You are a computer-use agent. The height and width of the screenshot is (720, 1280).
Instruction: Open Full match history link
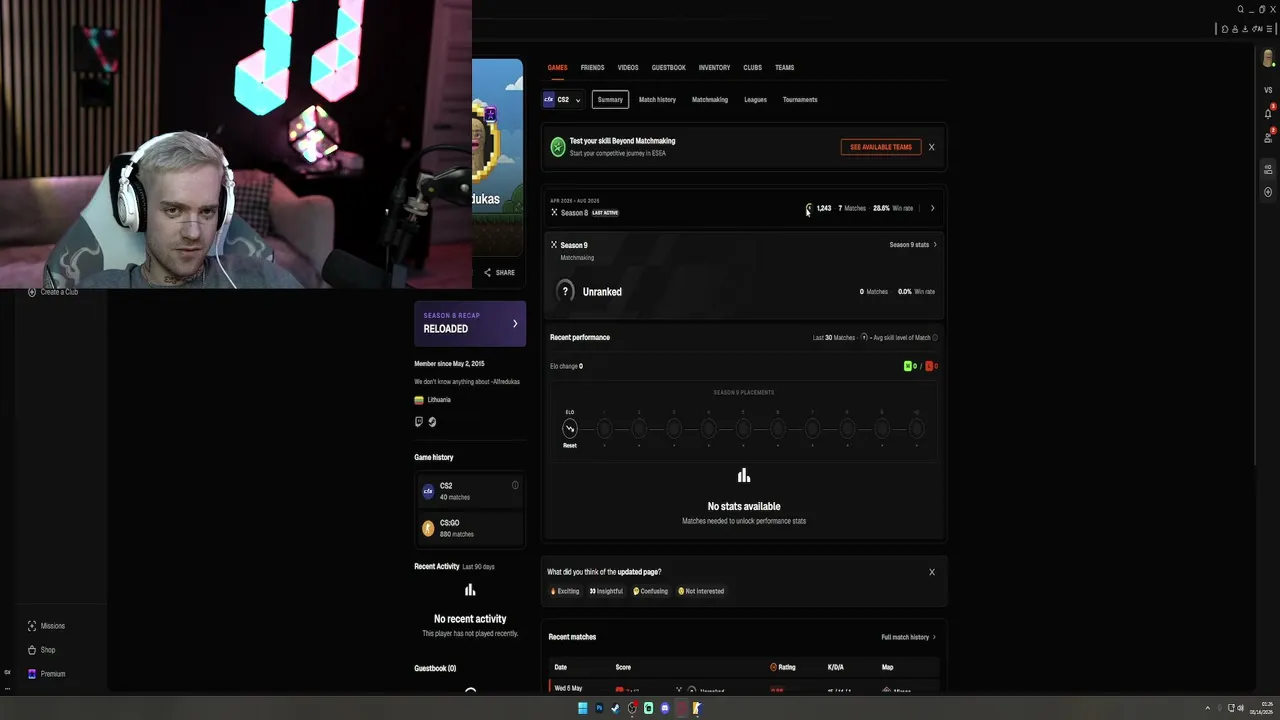[x=908, y=637]
